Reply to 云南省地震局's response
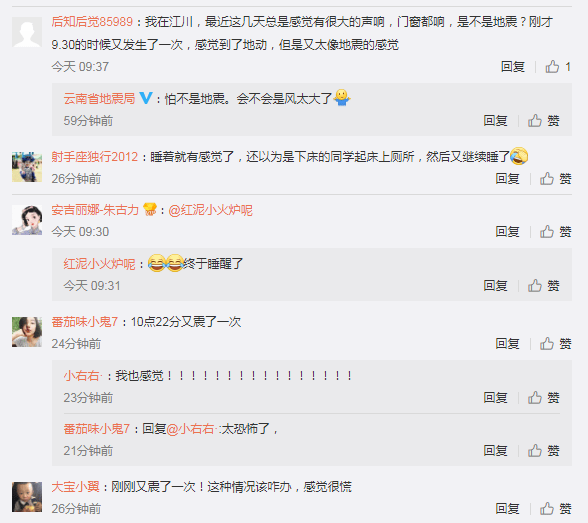 coord(495,121)
